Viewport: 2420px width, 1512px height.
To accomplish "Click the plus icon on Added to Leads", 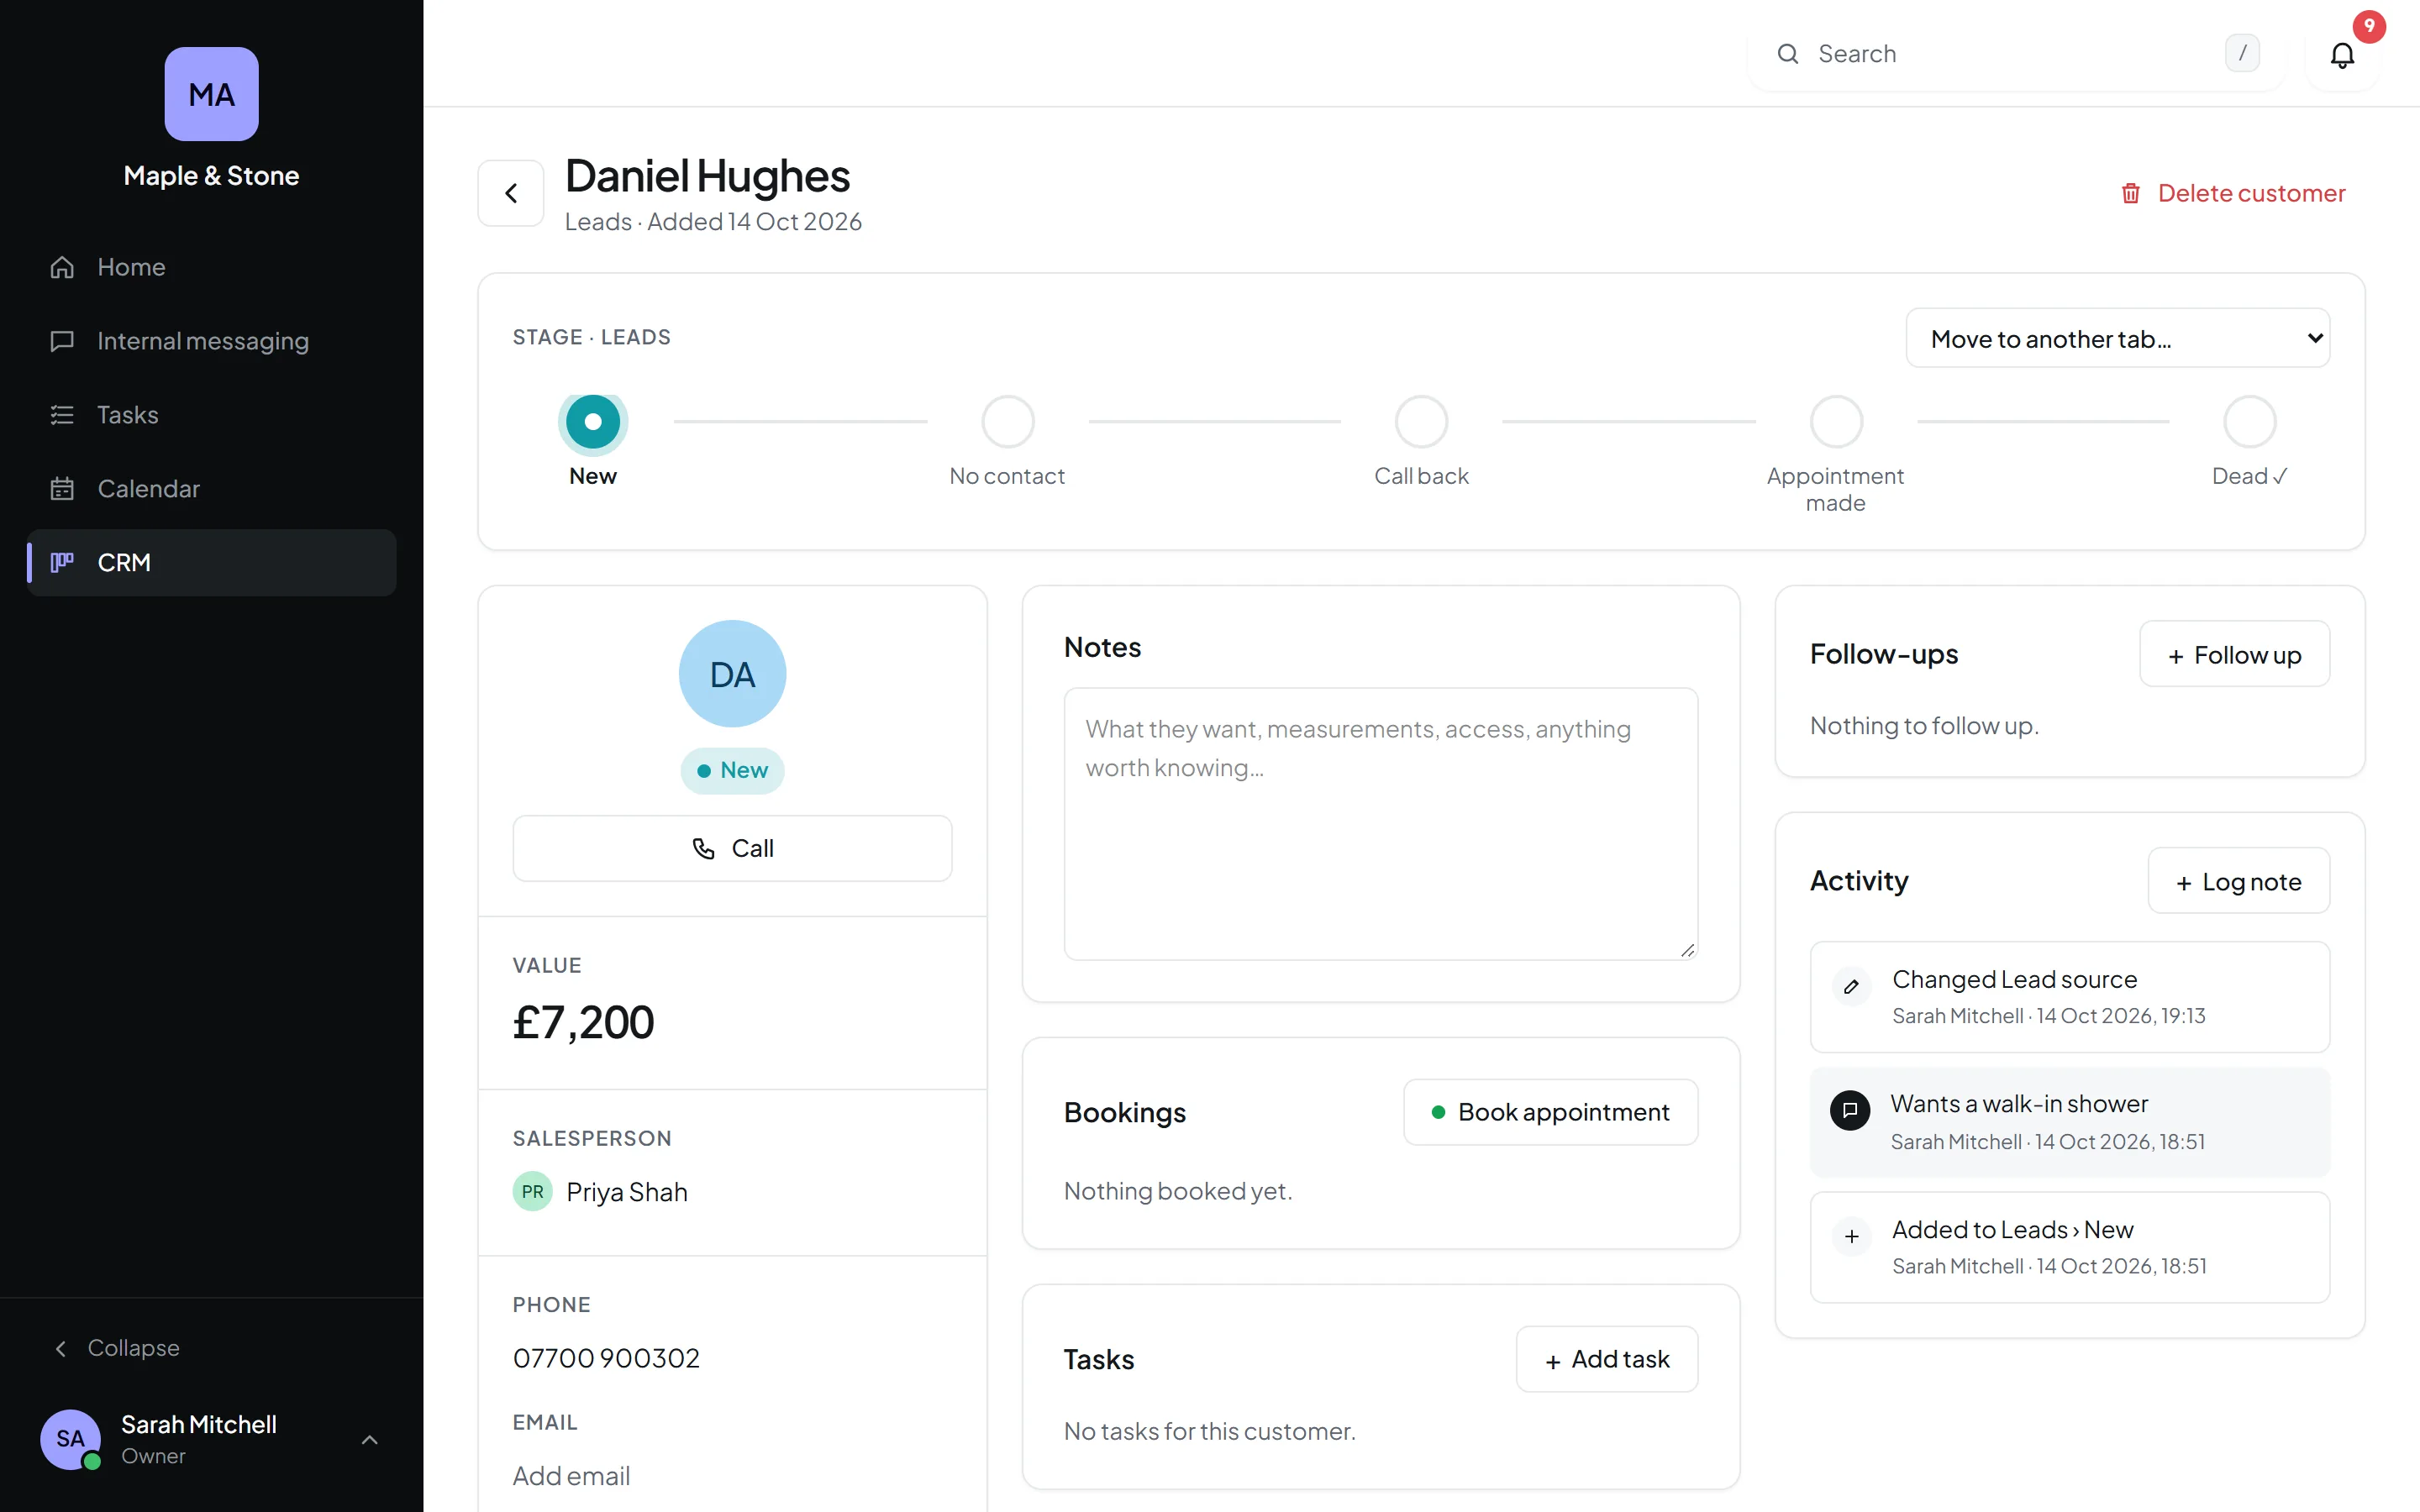I will coord(1851,1237).
